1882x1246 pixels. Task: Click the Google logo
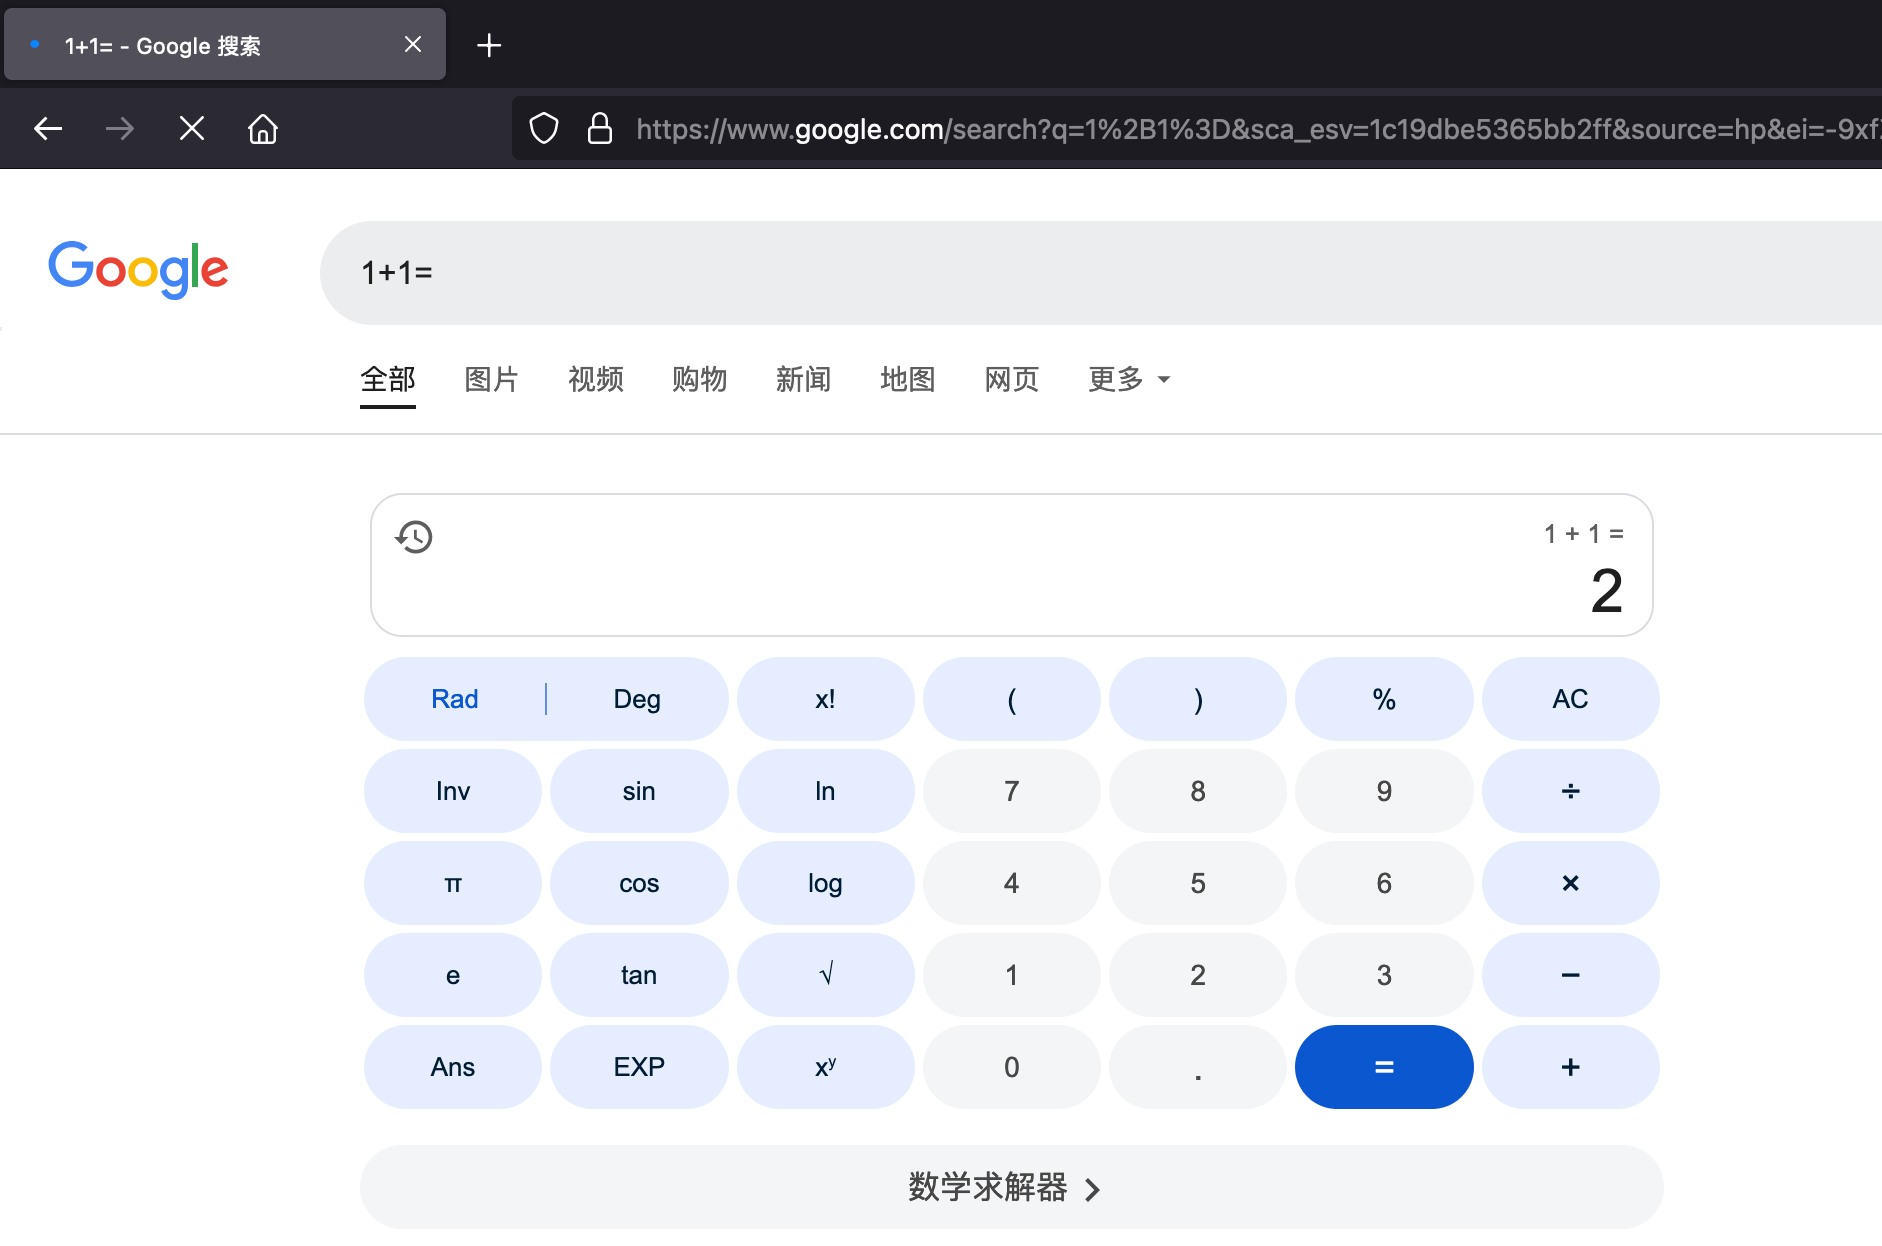click(138, 269)
